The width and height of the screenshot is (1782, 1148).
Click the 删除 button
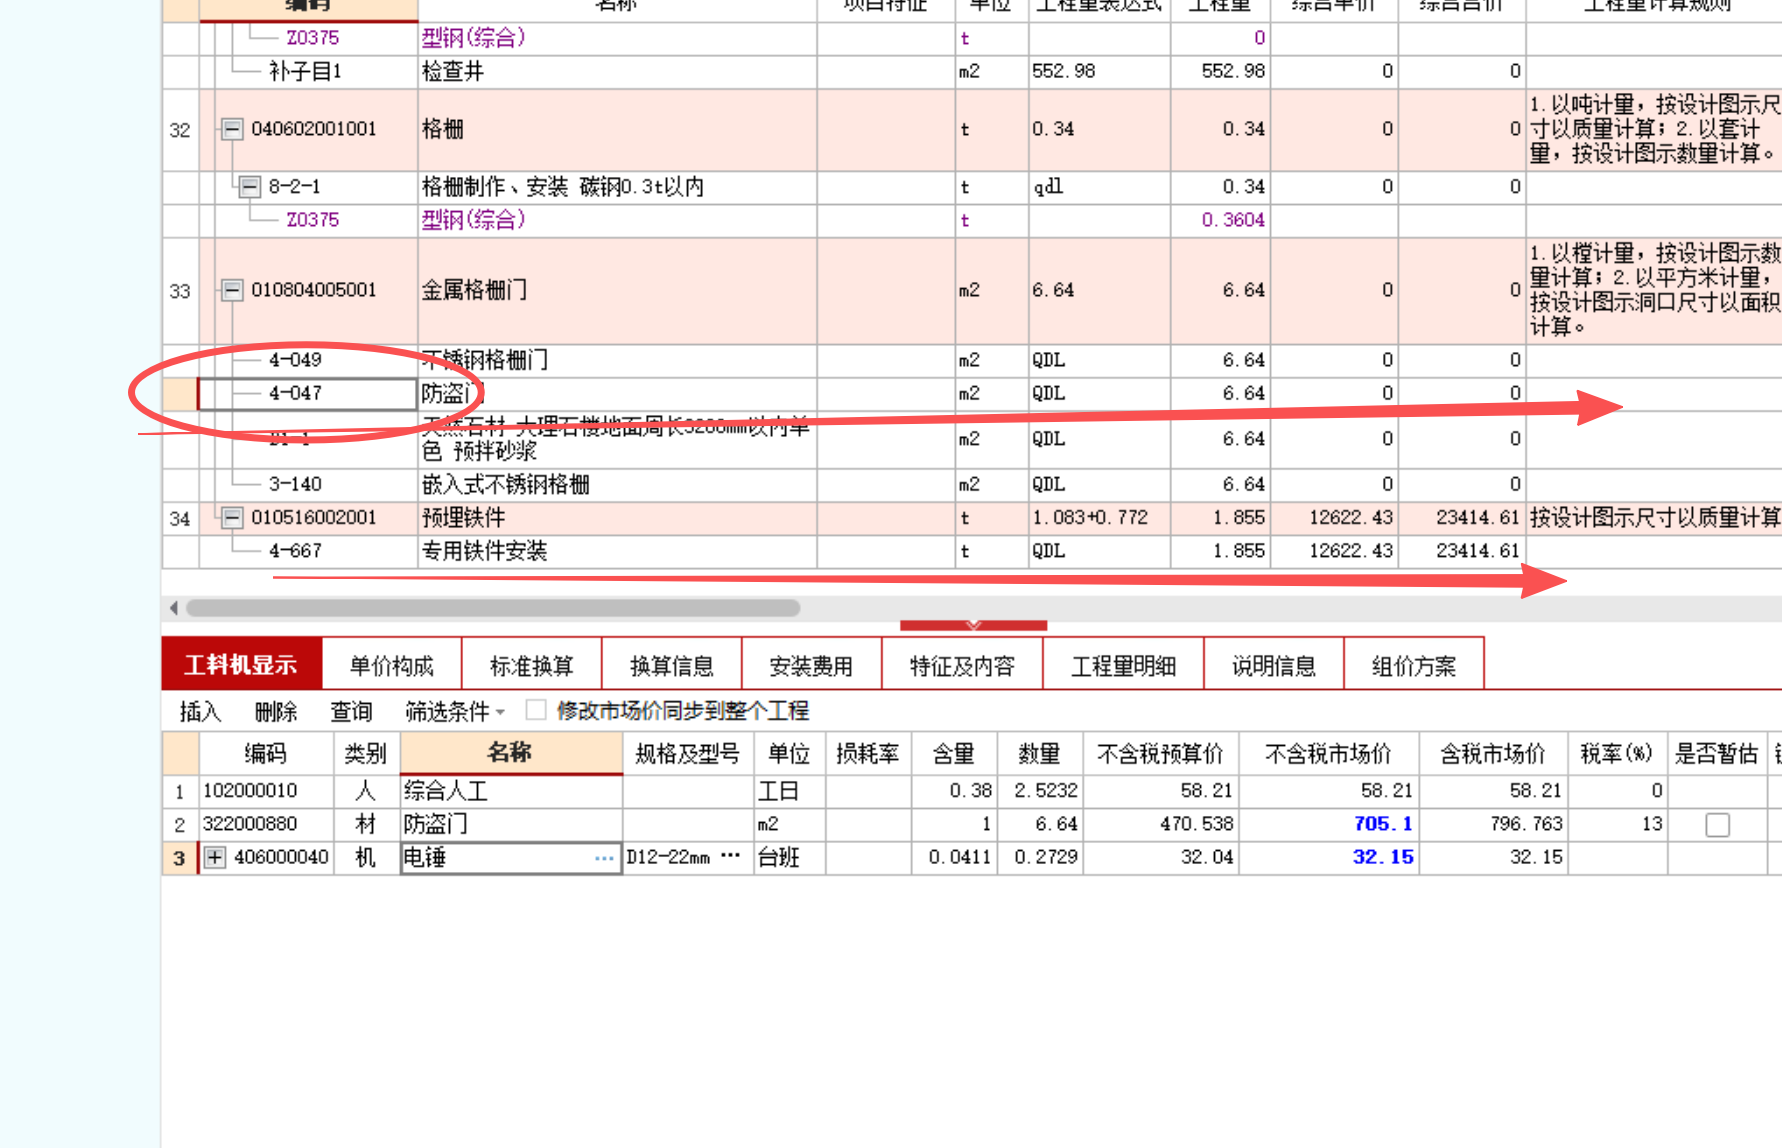pyautogui.click(x=275, y=711)
